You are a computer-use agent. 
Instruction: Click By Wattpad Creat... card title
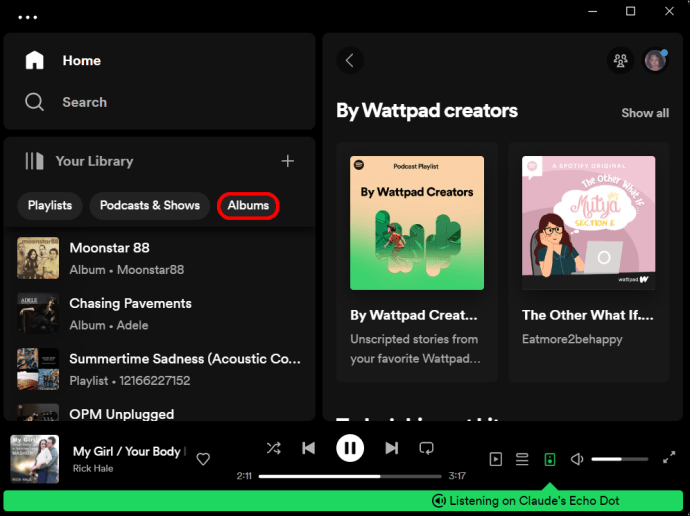click(x=414, y=315)
